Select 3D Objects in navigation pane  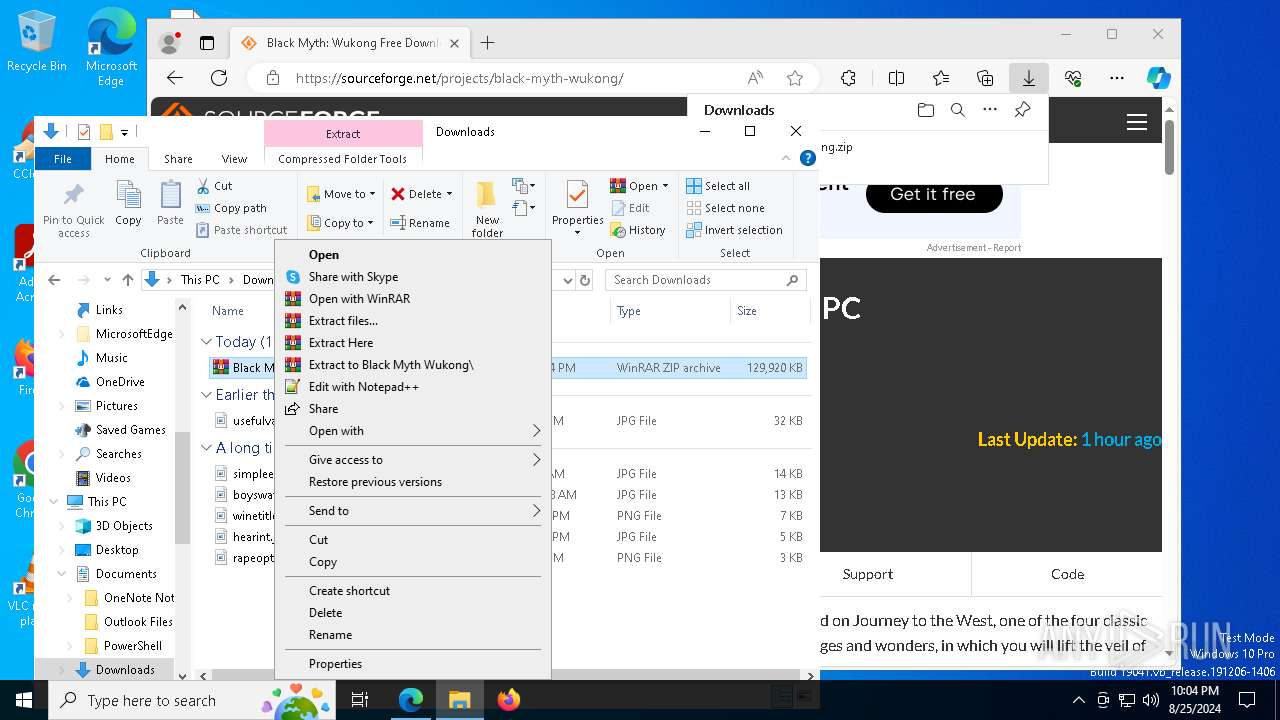point(124,526)
